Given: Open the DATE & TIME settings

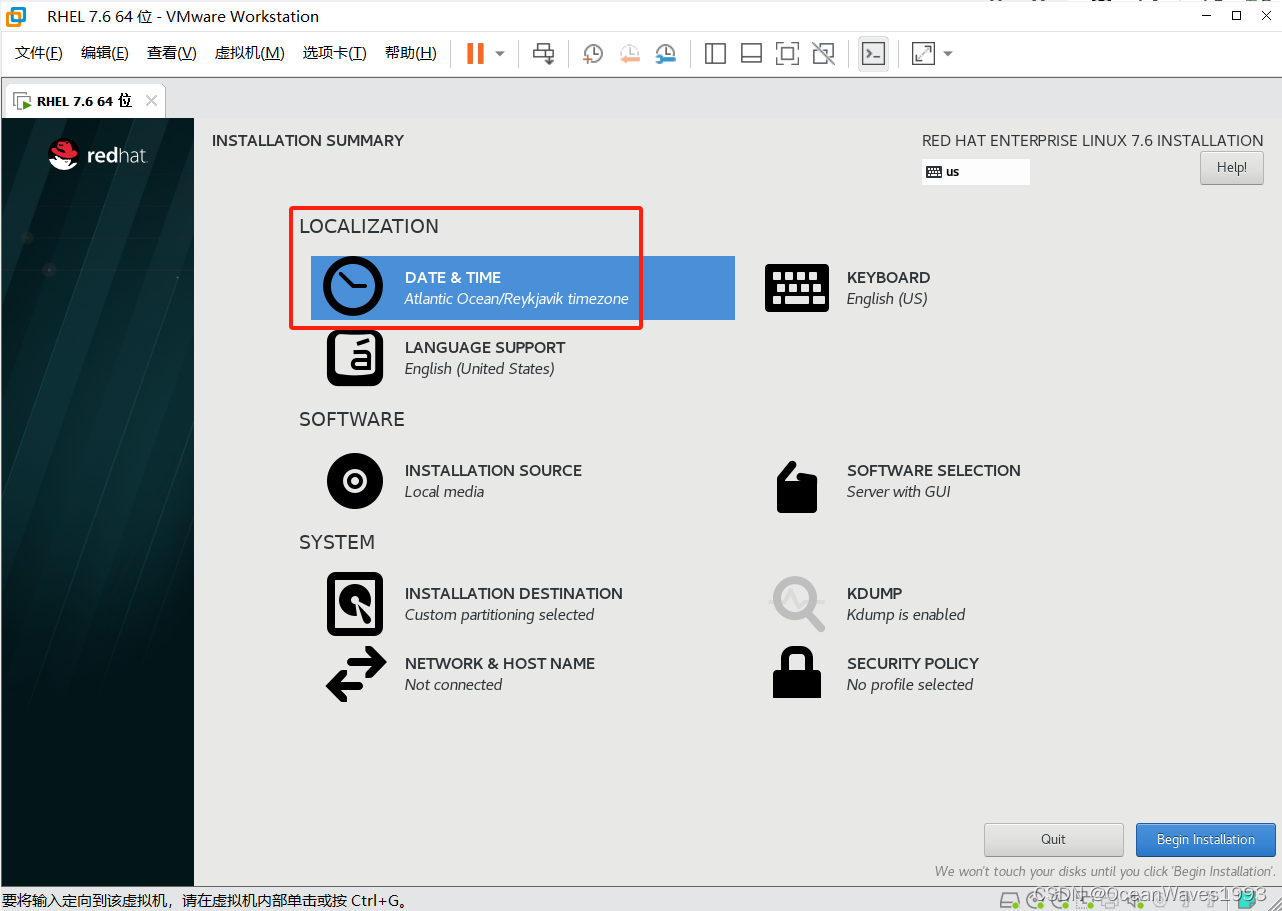Looking at the screenshot, I should click(x=523, y=288).
